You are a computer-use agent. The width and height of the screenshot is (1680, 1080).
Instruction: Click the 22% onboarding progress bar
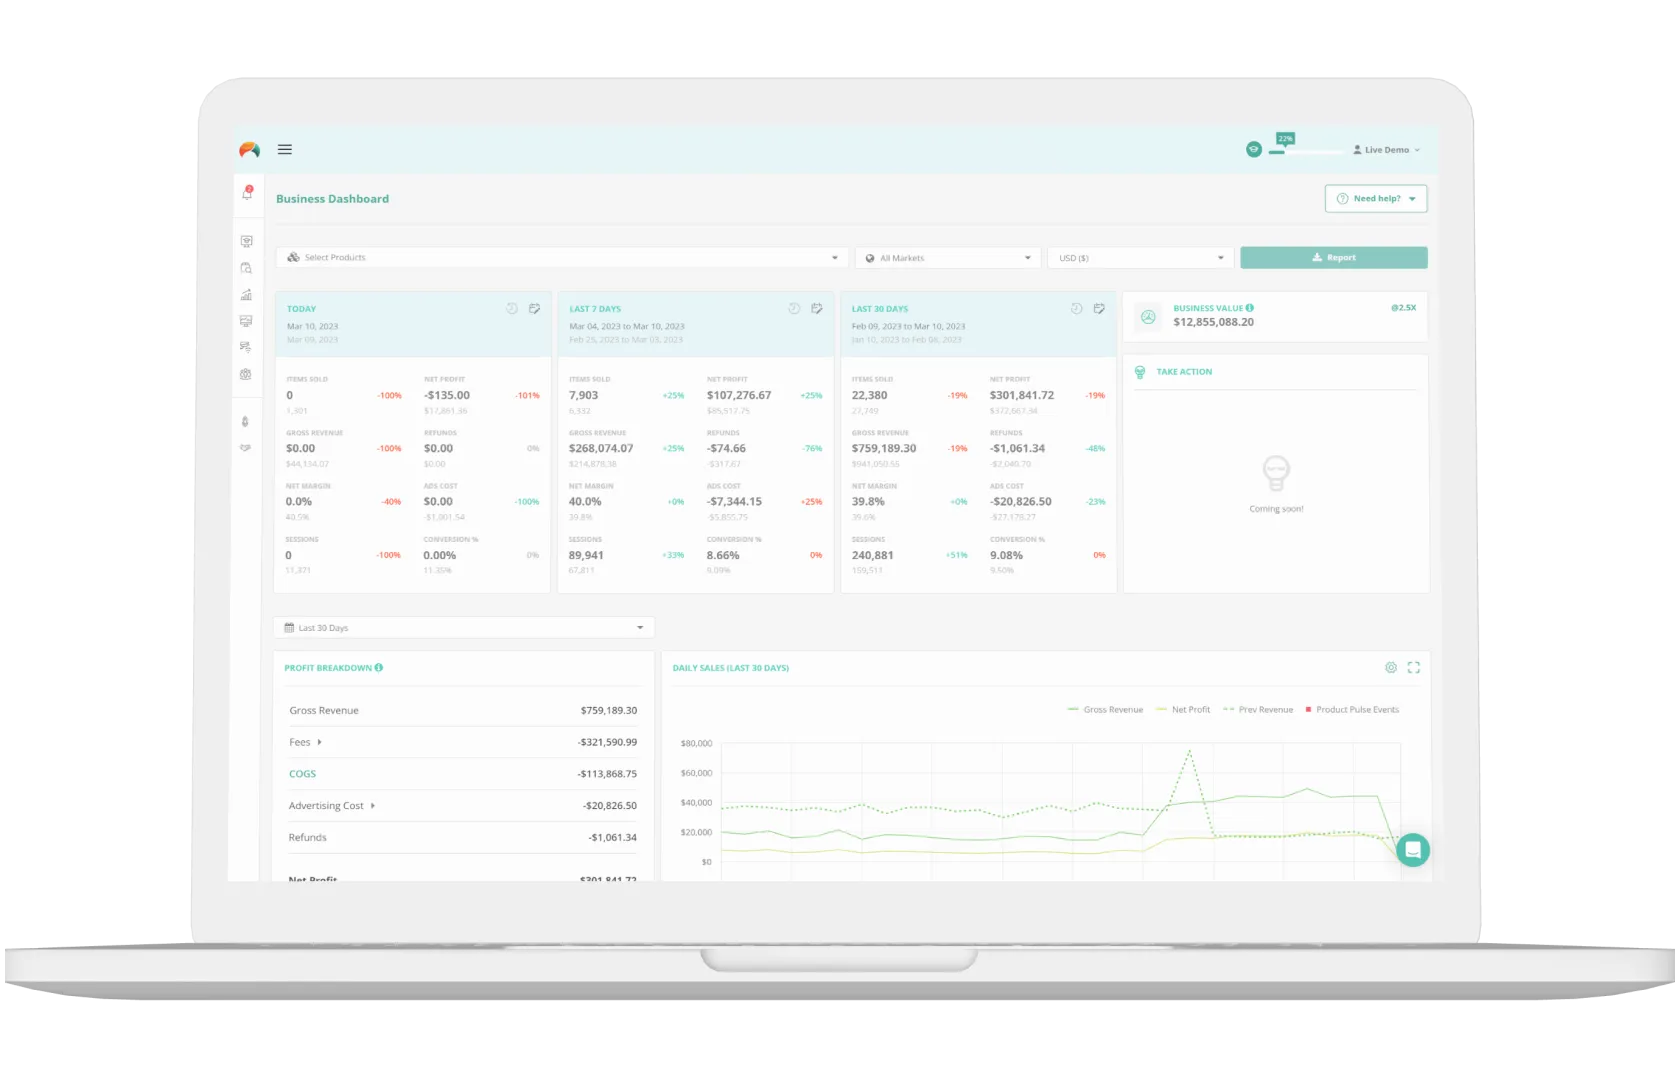coord(1306,152)
